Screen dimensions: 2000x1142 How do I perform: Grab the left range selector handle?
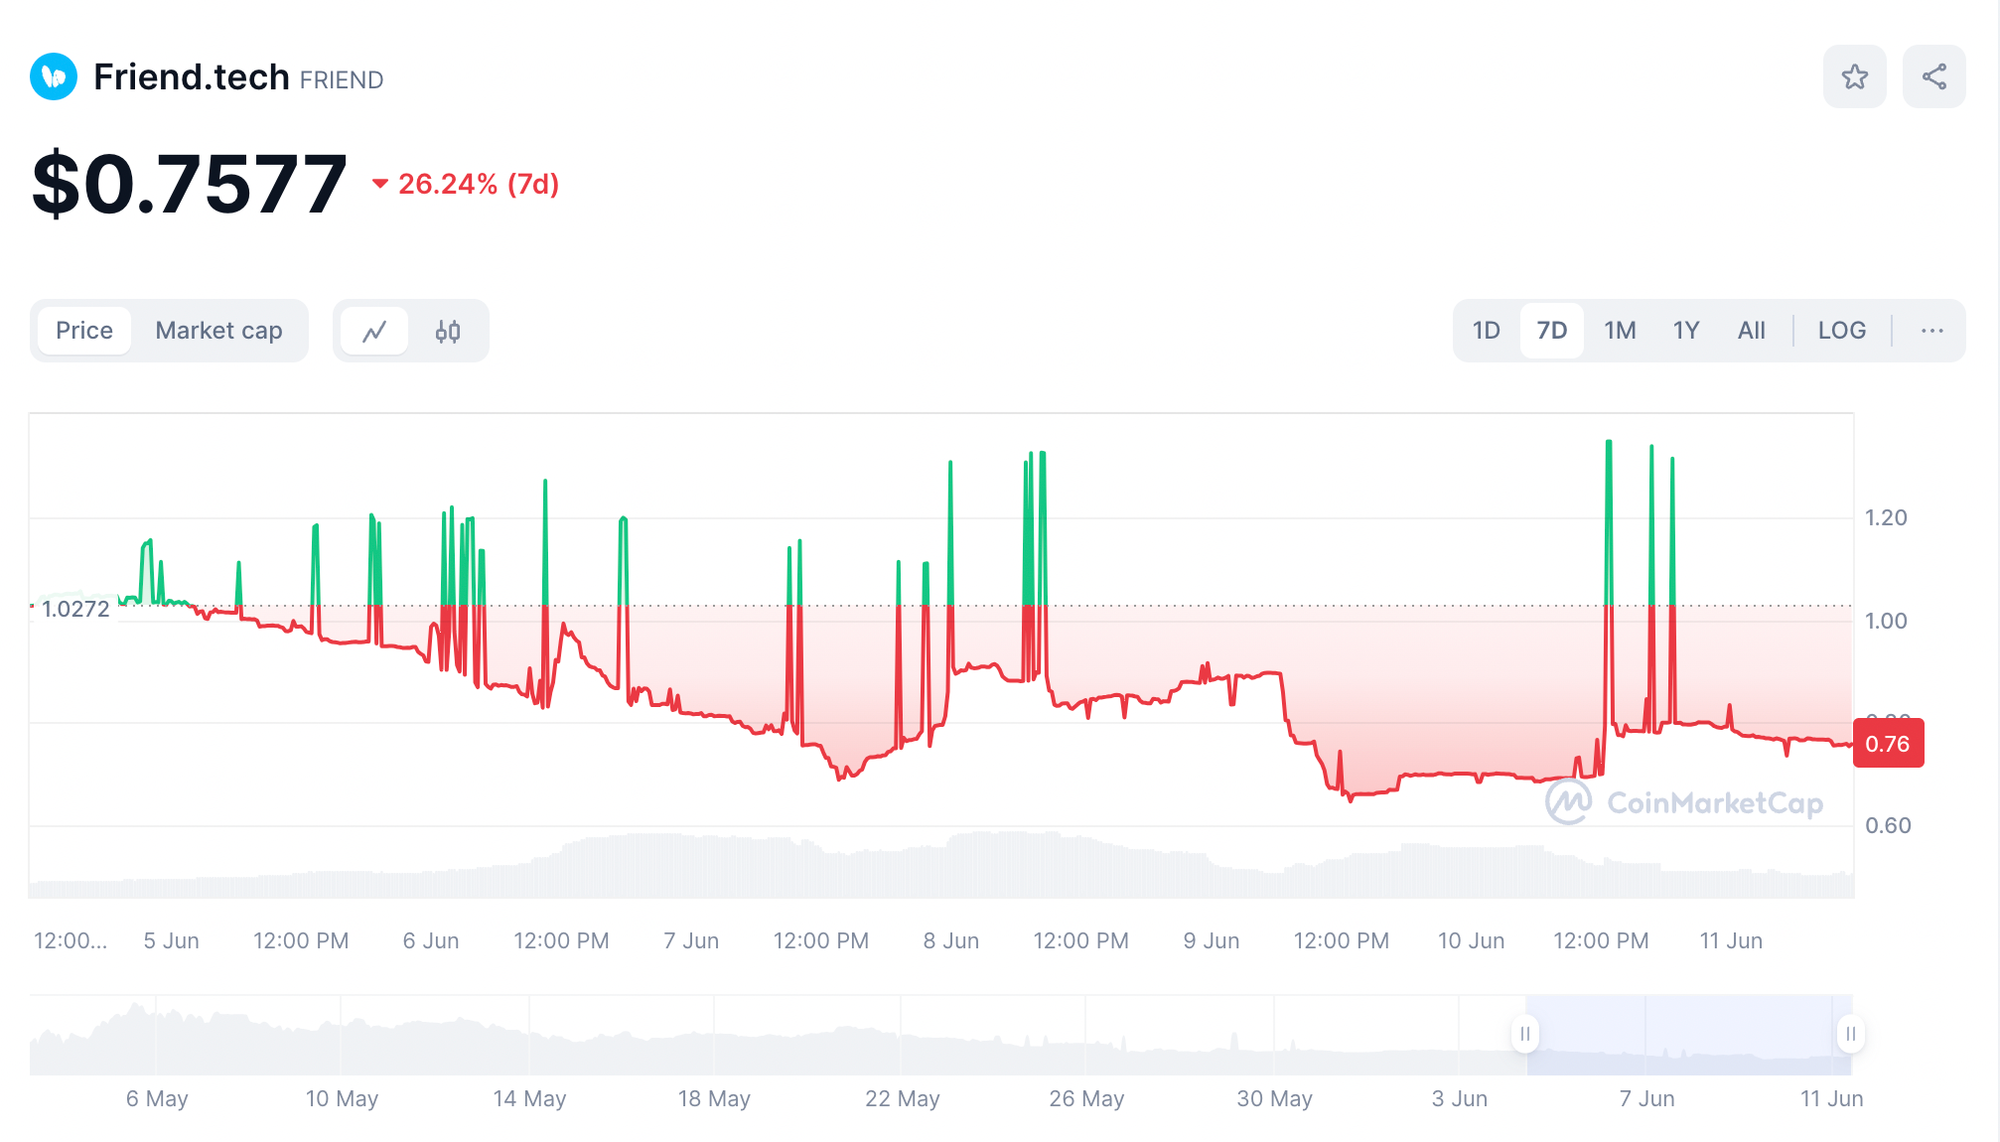click(1525, 1034)
